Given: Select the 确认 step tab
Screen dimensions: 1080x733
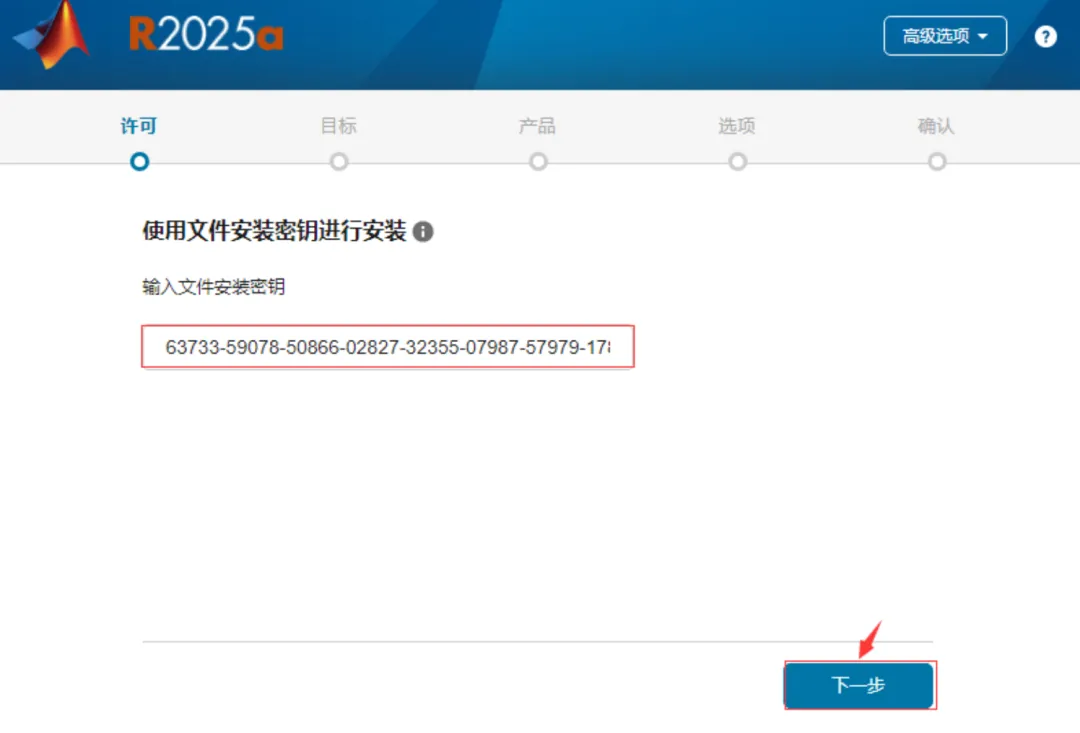Looking at the screenshot, I should coord(936,126).
